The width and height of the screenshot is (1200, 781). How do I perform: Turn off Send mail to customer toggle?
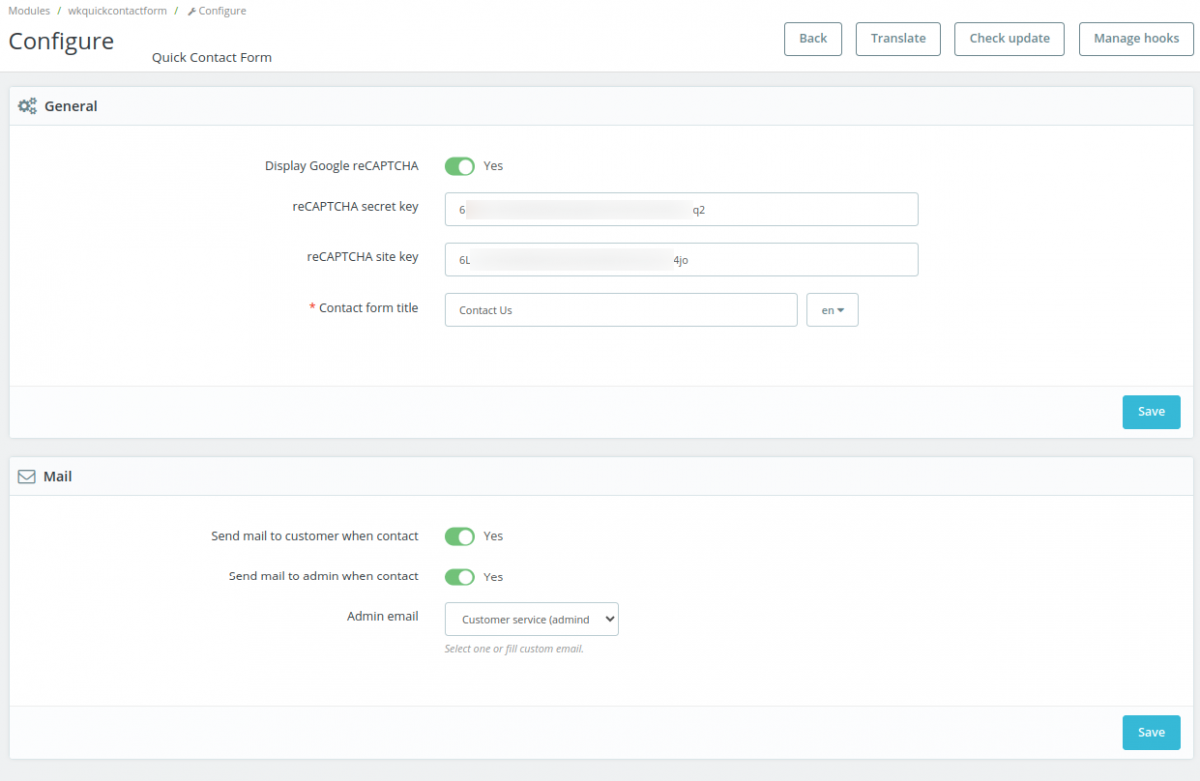click(460, 537)
